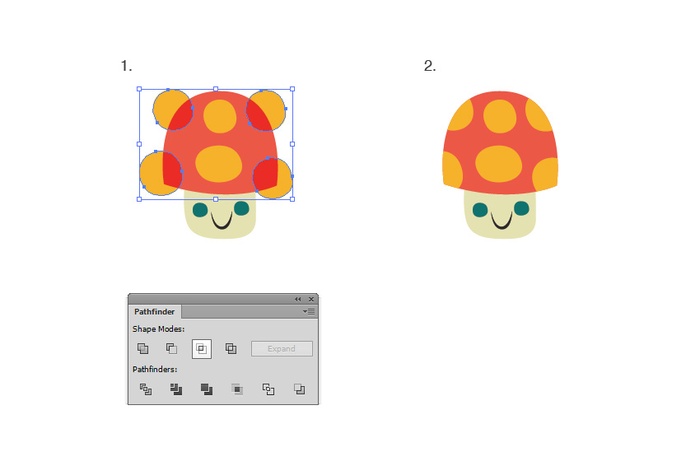Use the Trim pathfinder icon
The width and height of the screenshot is (700, 452).
tap(176, 389)
